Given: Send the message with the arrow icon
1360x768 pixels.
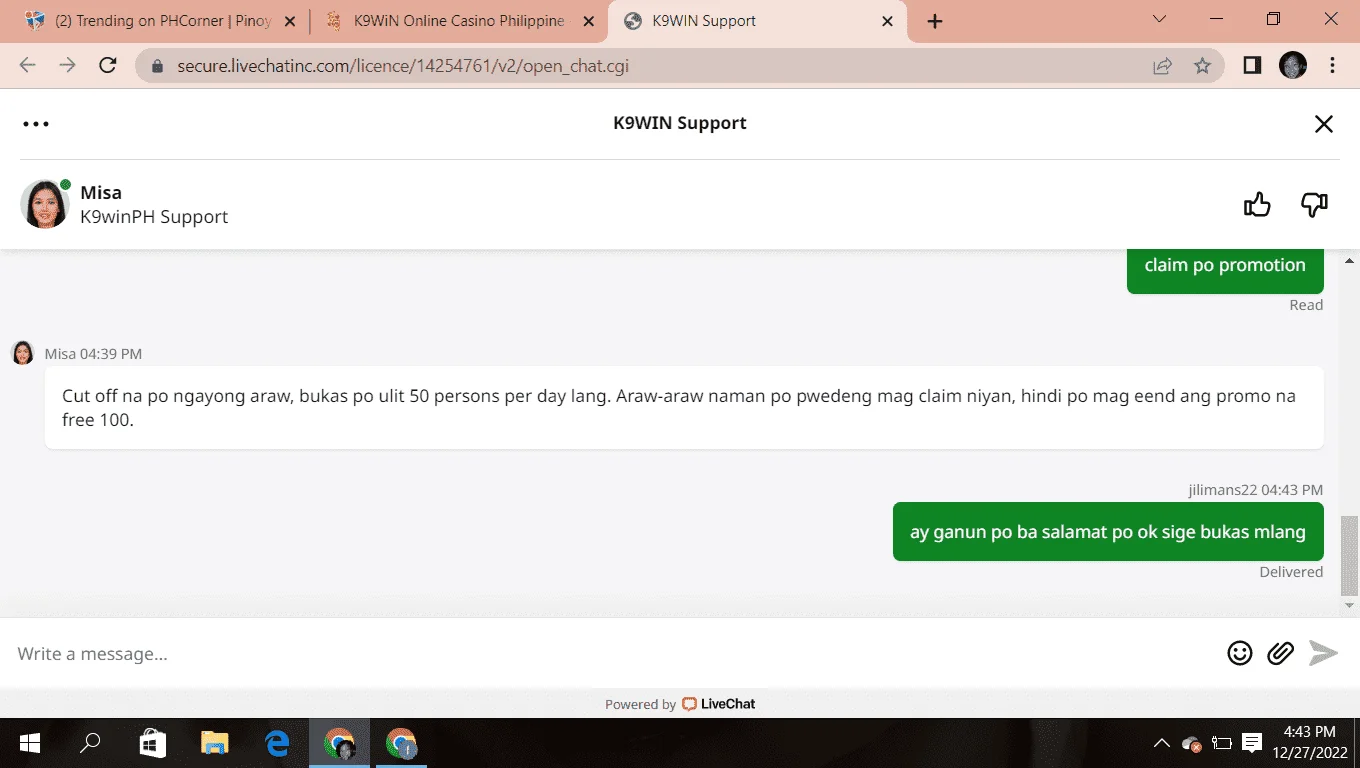Looking at the screenshot, I should [1323, 653].
